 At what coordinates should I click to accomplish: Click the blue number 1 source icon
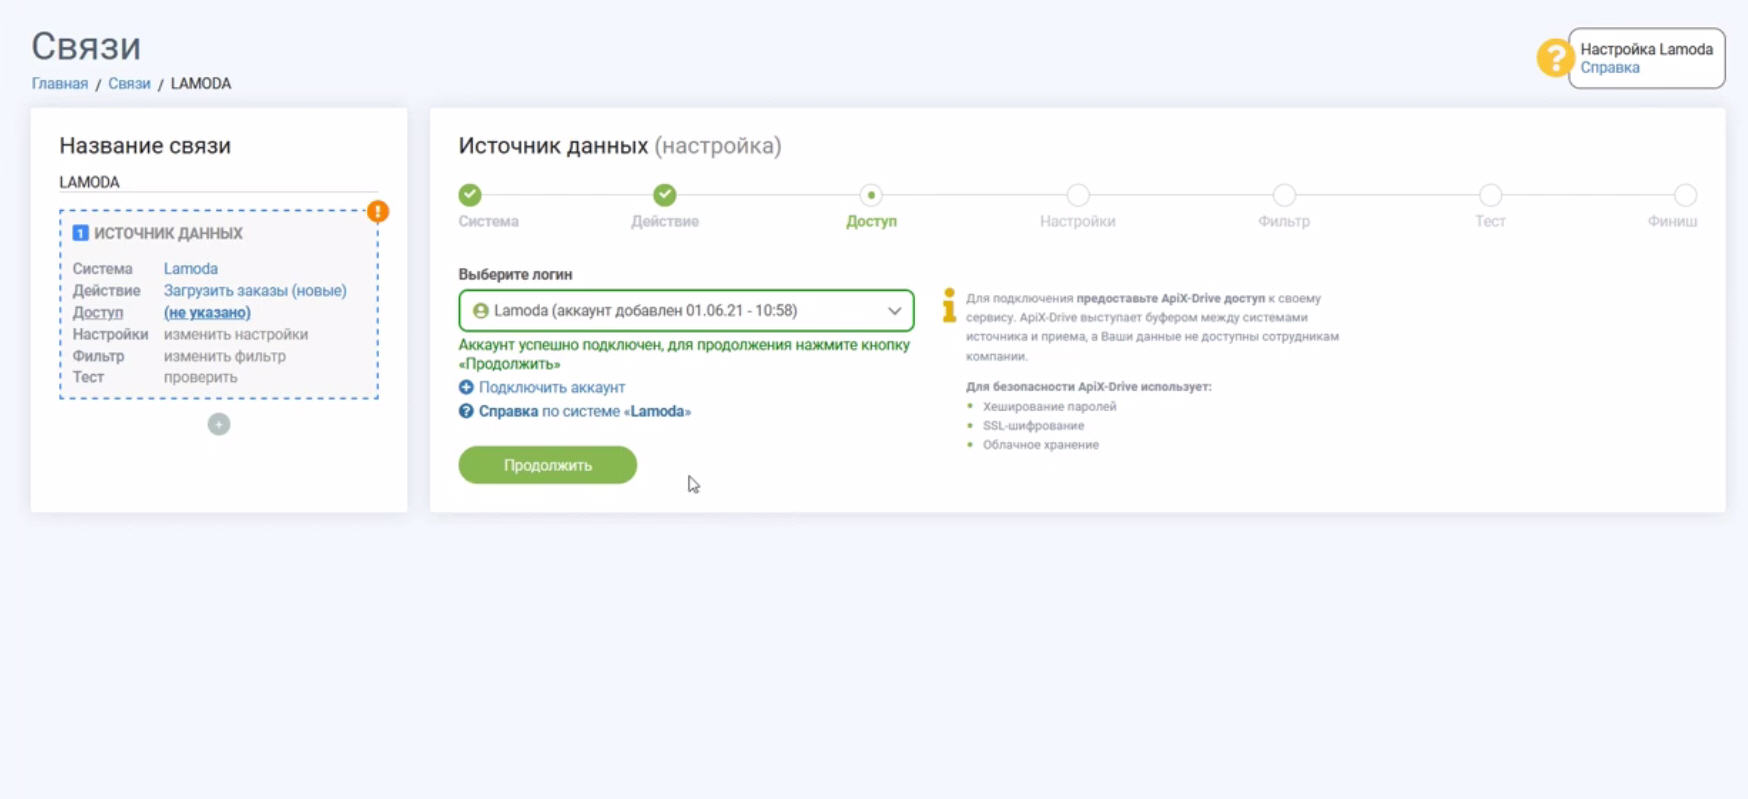pos(80,233)
